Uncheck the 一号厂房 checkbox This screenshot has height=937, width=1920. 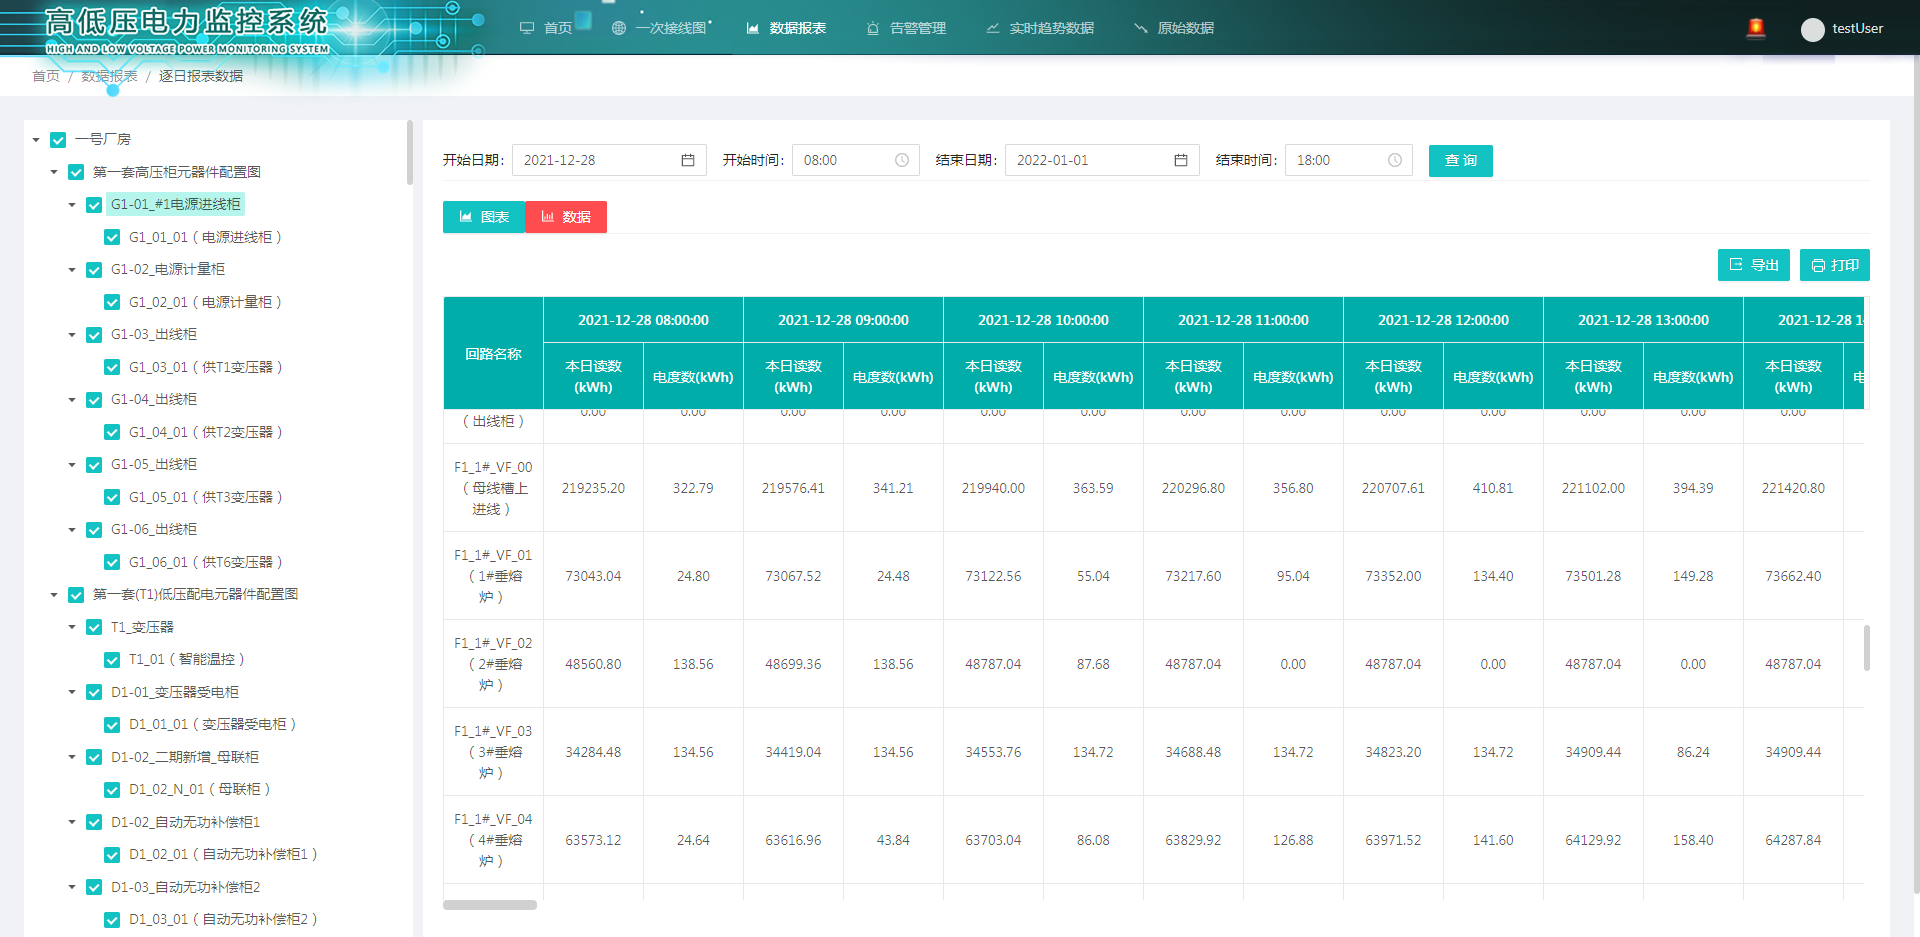tap(58, 140)
